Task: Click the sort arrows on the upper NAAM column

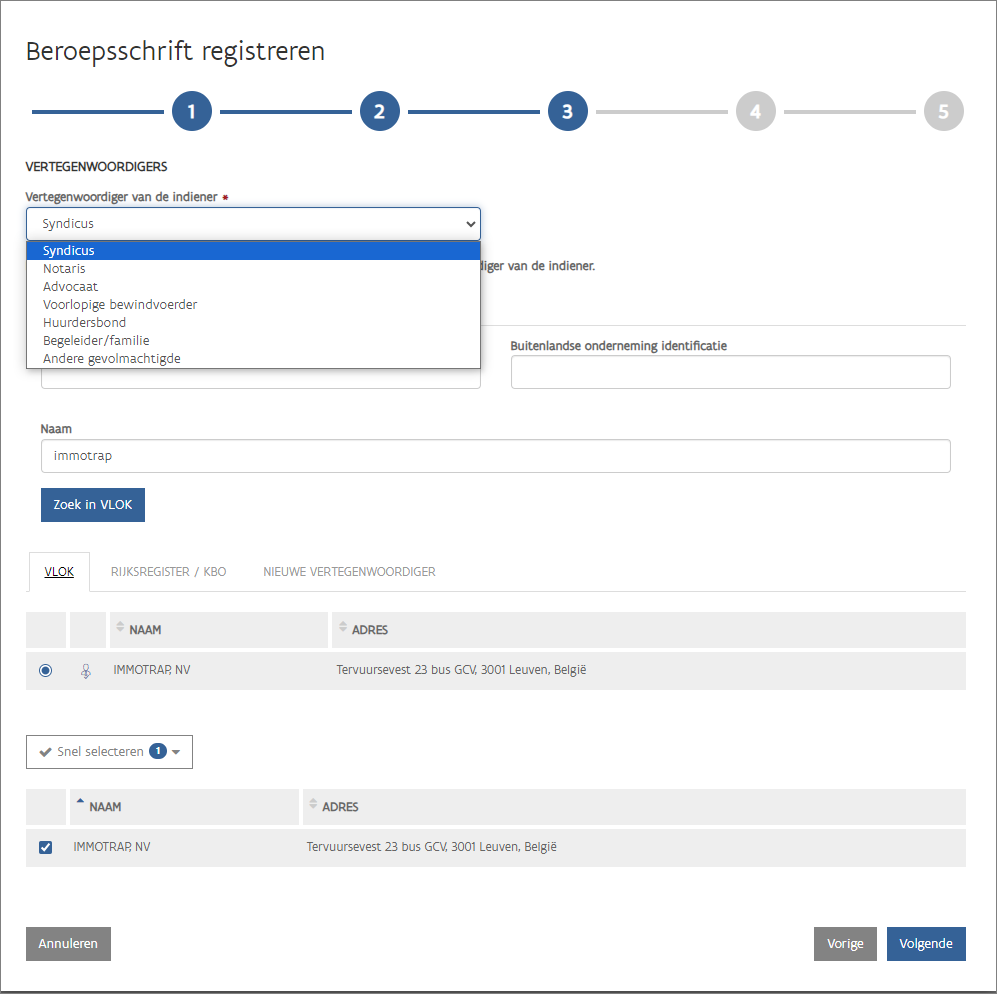Action: point(120,629)
